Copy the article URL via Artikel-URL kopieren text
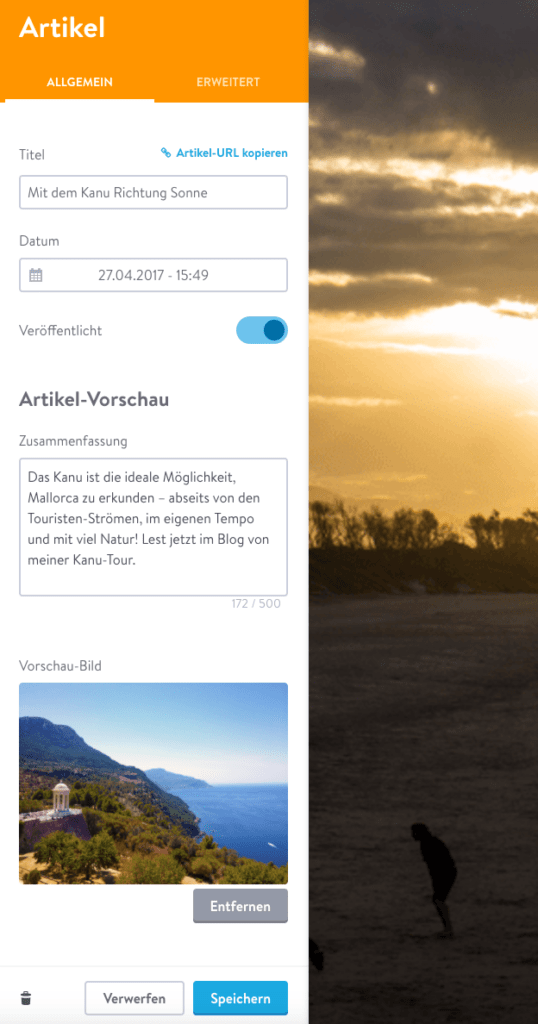Viewport: 538px width, 1024px height. click(x=232, y=153)
